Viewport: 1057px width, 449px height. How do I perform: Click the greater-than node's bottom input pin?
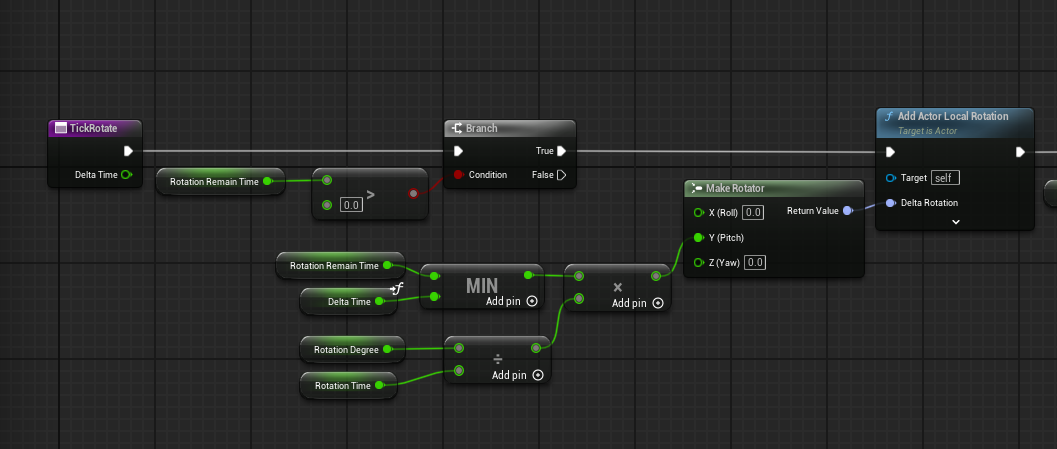click(327, 204)
